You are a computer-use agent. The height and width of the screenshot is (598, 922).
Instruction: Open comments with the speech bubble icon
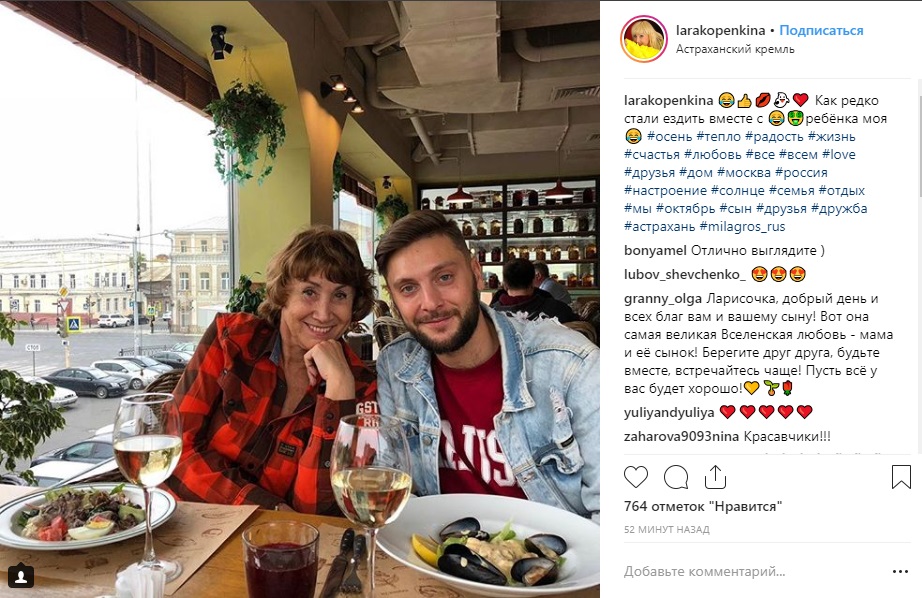[676, 477]
